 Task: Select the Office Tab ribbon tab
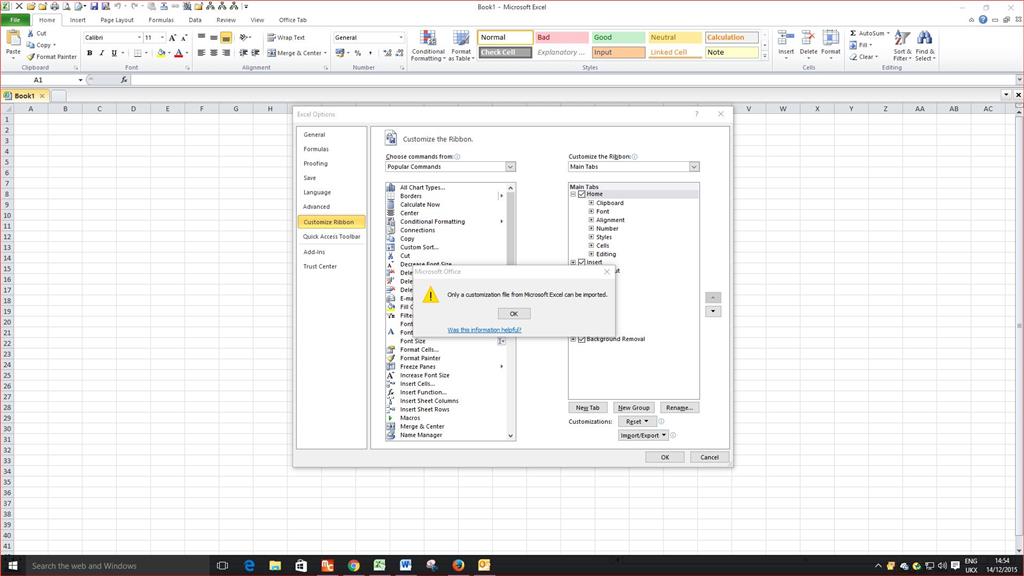[293, 20]
